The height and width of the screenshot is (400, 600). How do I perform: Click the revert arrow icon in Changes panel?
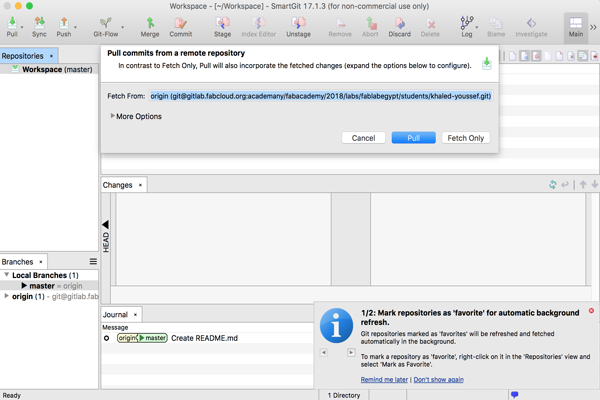565,184
